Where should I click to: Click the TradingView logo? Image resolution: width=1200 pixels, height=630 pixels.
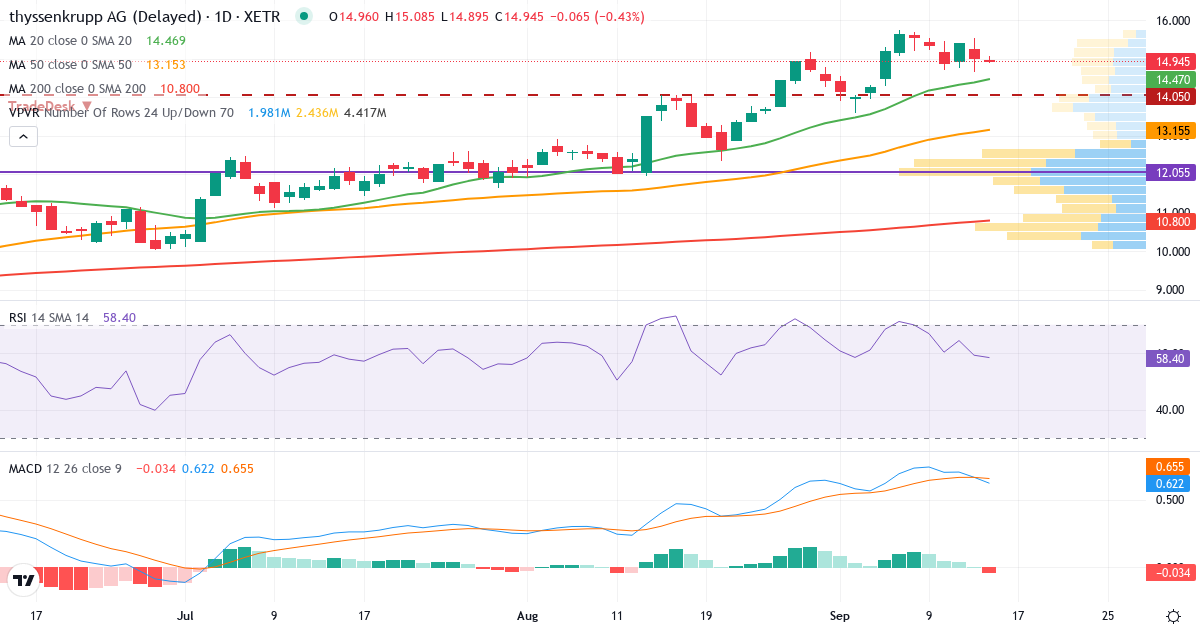click(25, 579)
